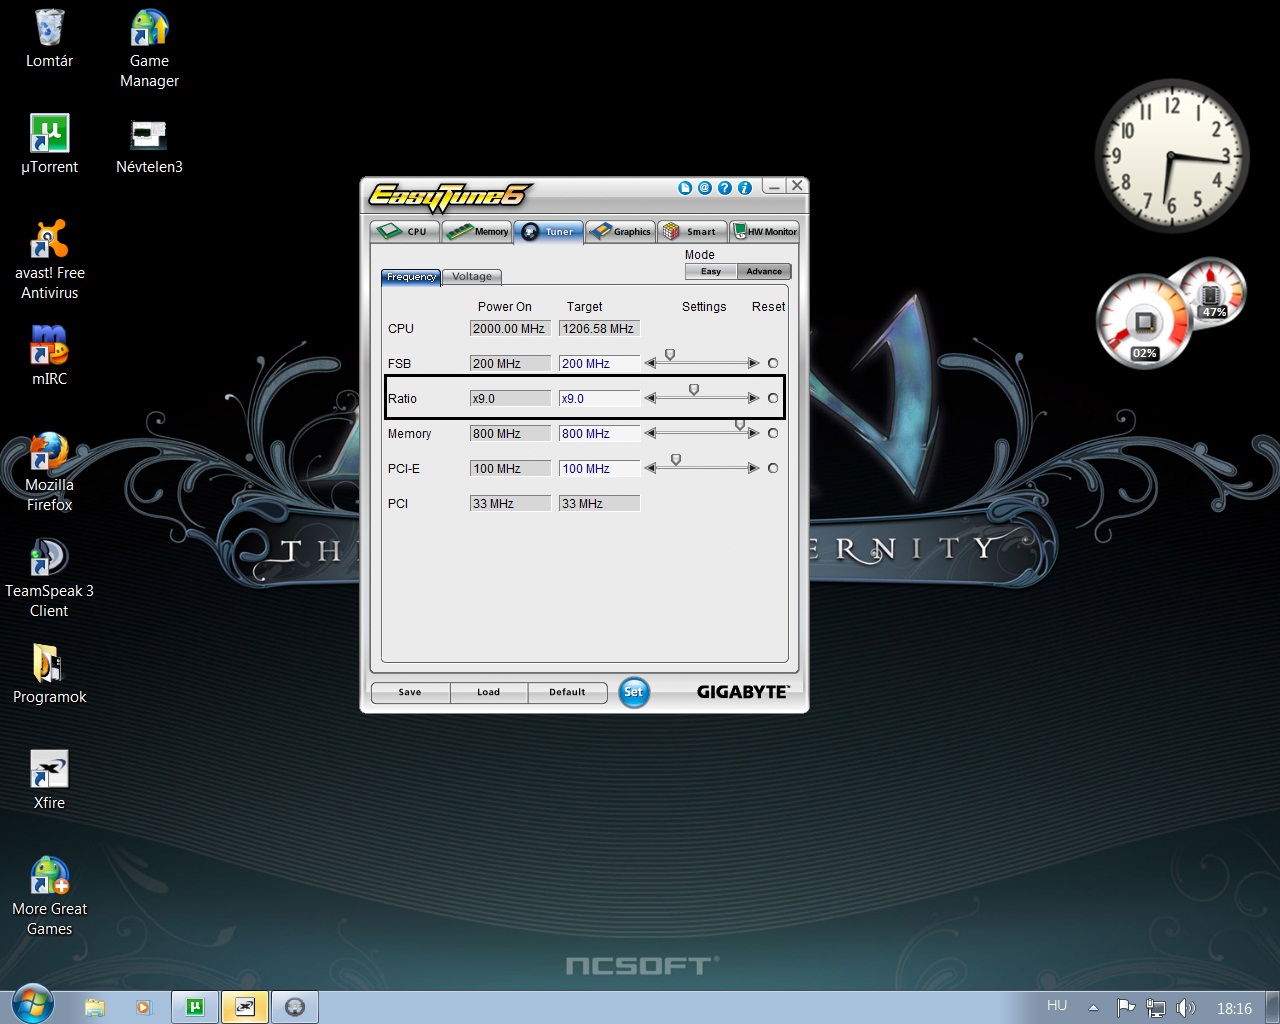Click the FSB slider thumb
This screenshot has width=1280, height=1024.
670,355
